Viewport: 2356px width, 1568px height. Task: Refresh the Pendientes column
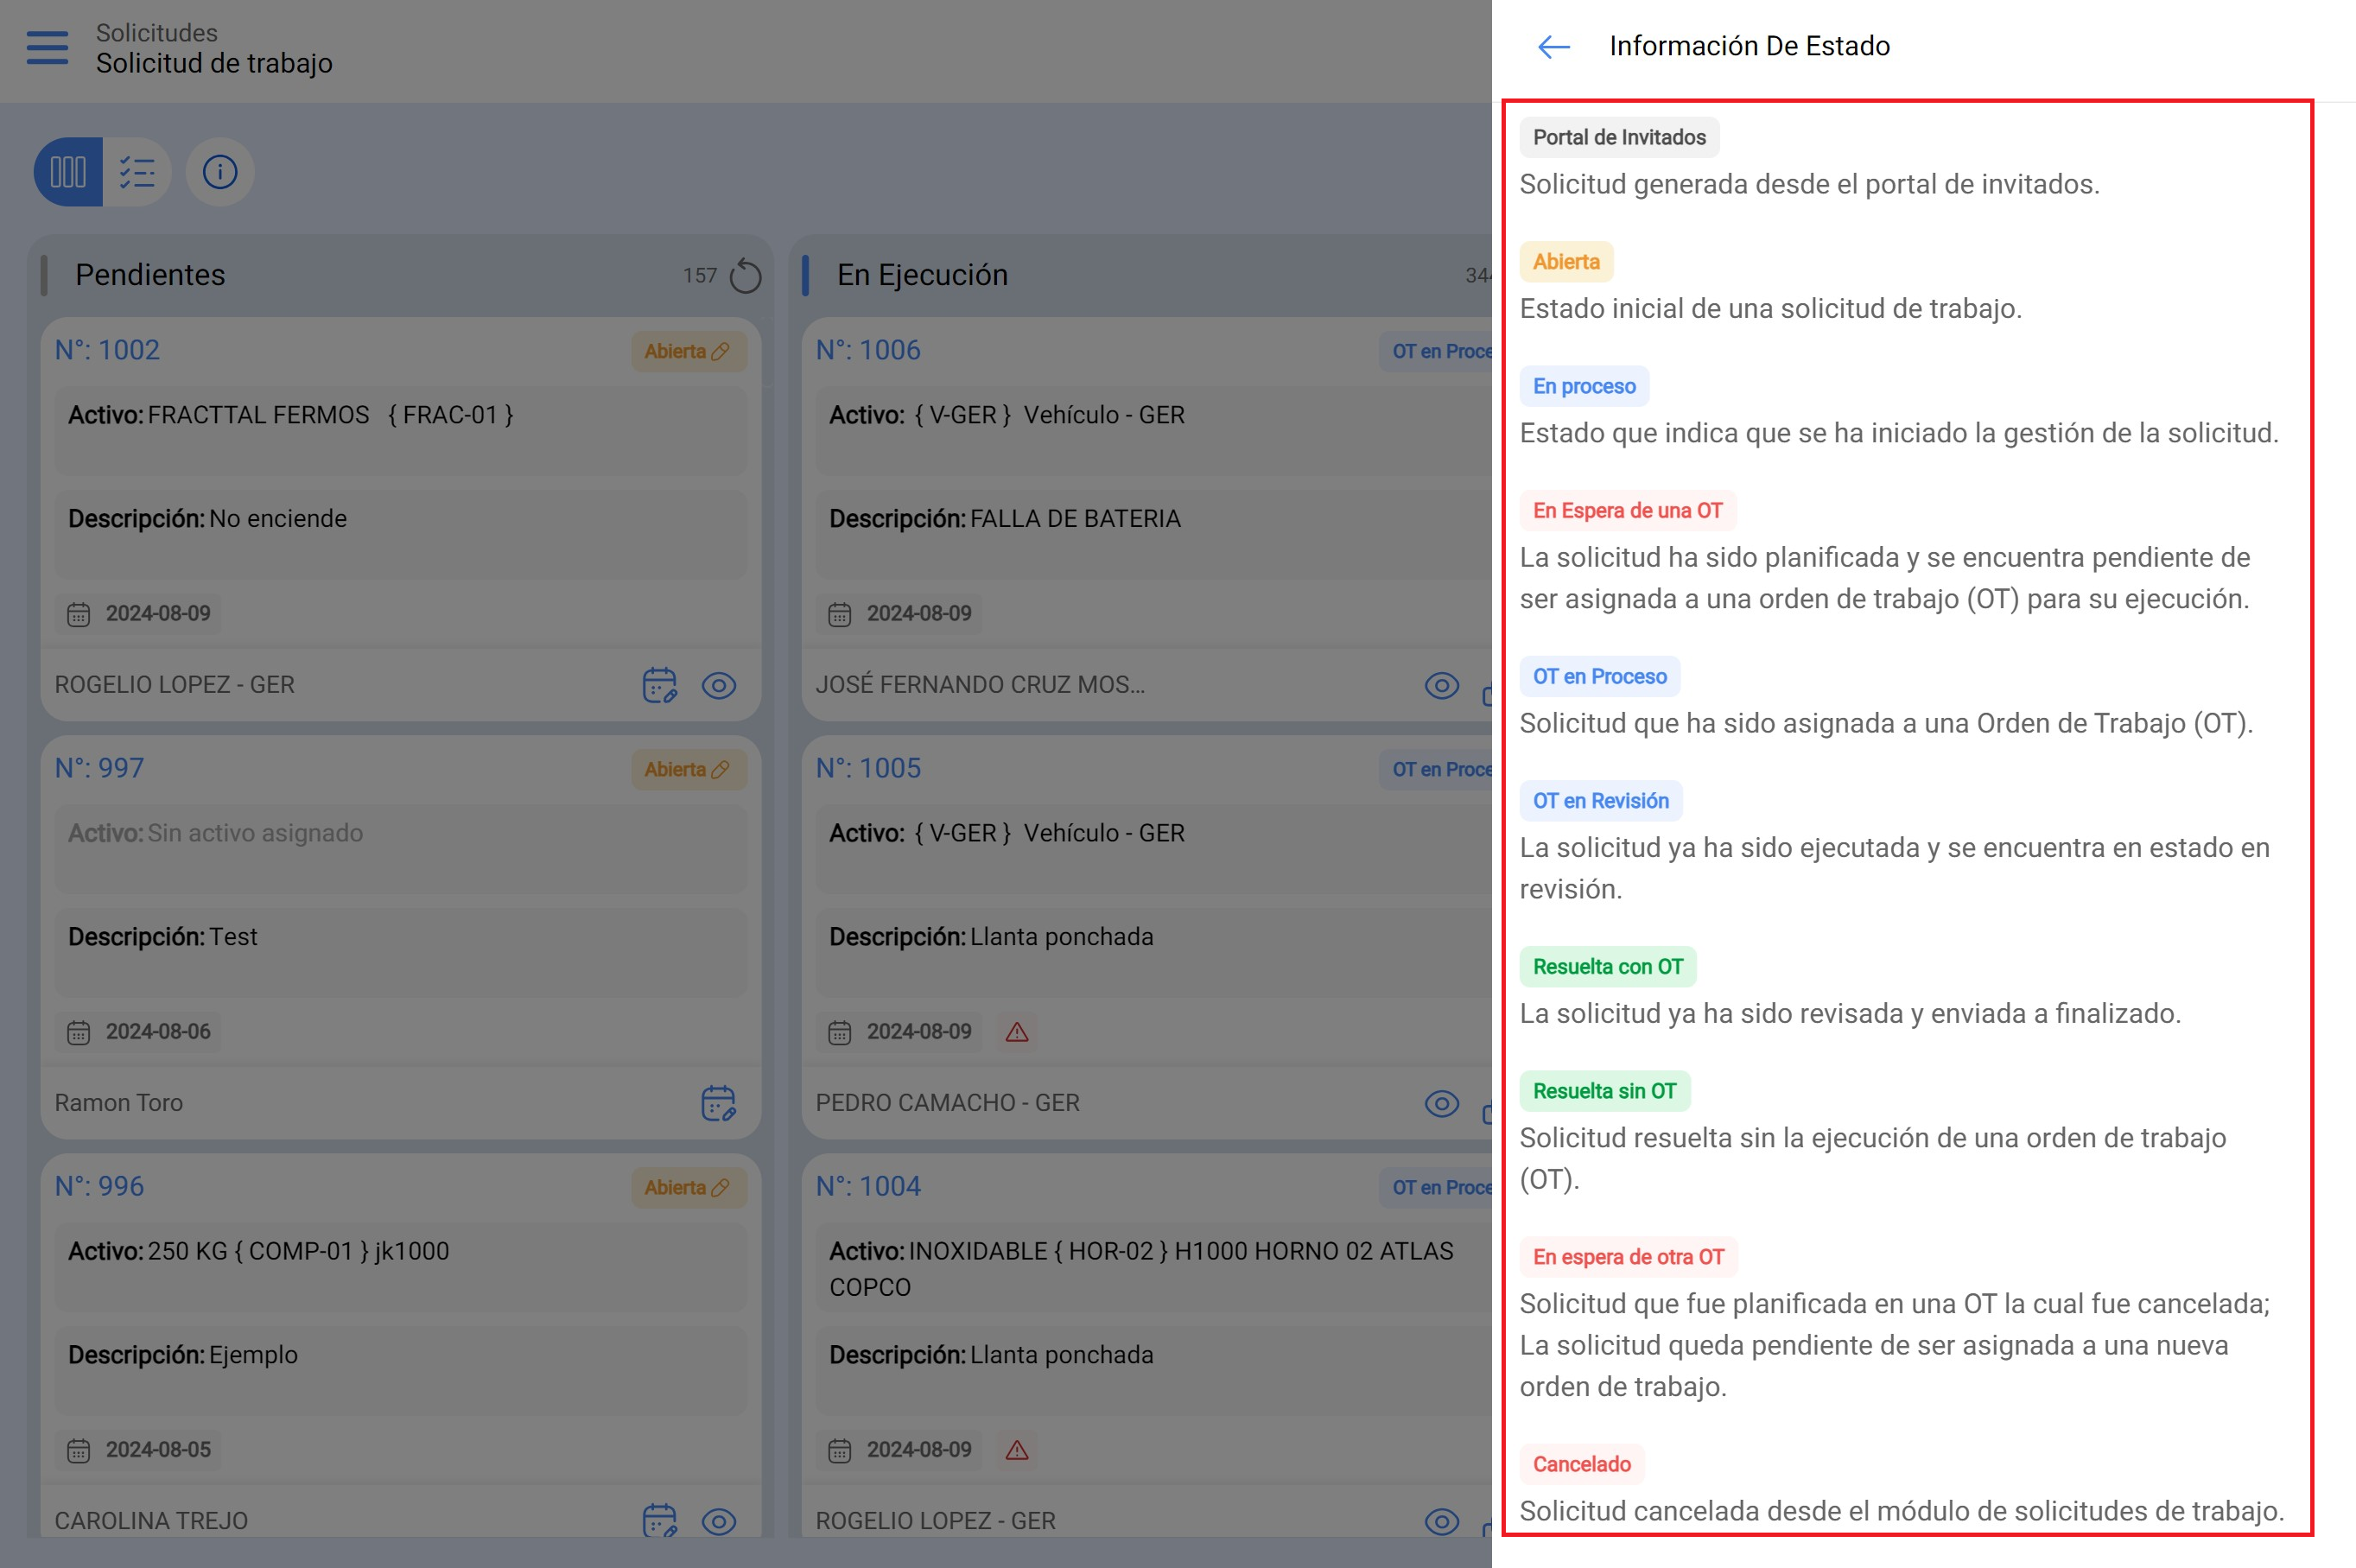tap(745, 276)
